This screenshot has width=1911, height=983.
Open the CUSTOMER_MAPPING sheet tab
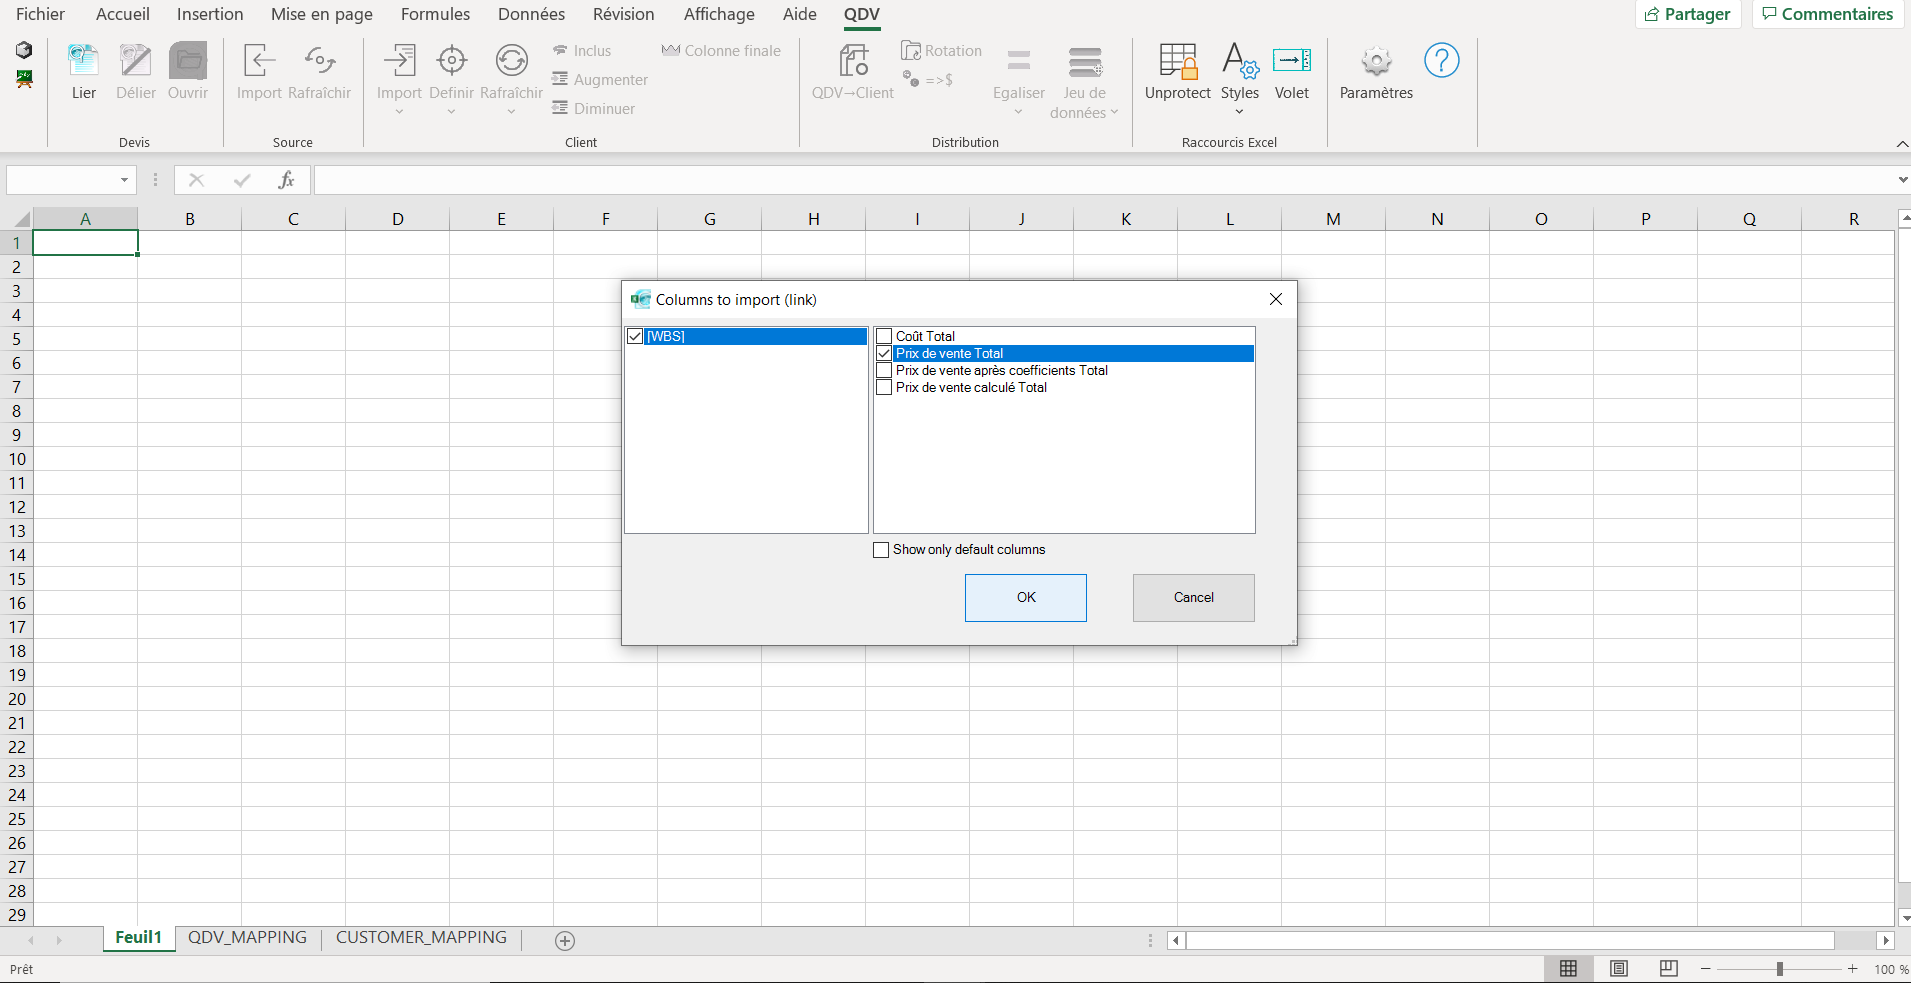[x=421, y=938]
